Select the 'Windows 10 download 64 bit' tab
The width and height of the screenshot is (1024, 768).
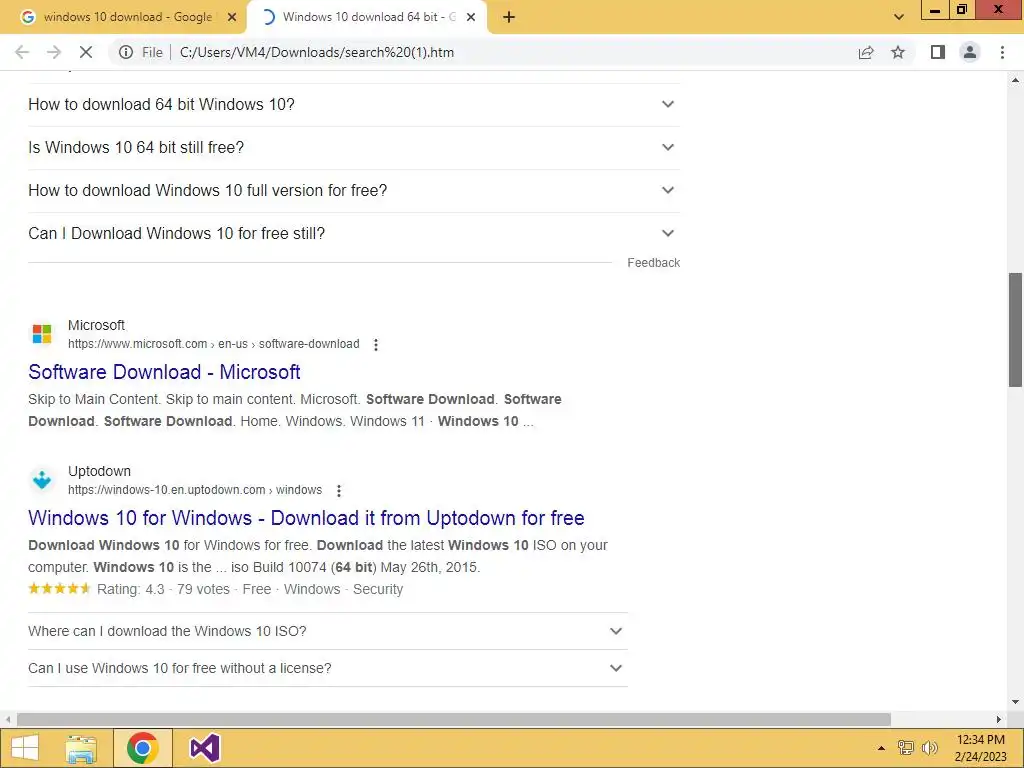coord(366,18)
